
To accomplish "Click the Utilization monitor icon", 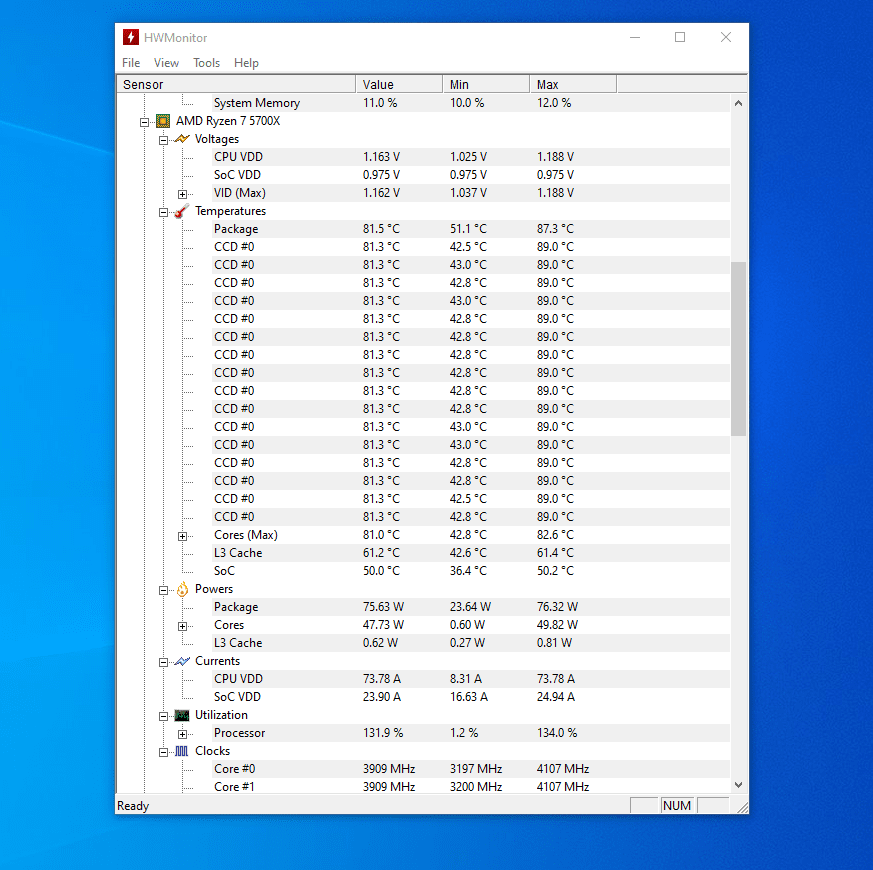I will (182, 715).
